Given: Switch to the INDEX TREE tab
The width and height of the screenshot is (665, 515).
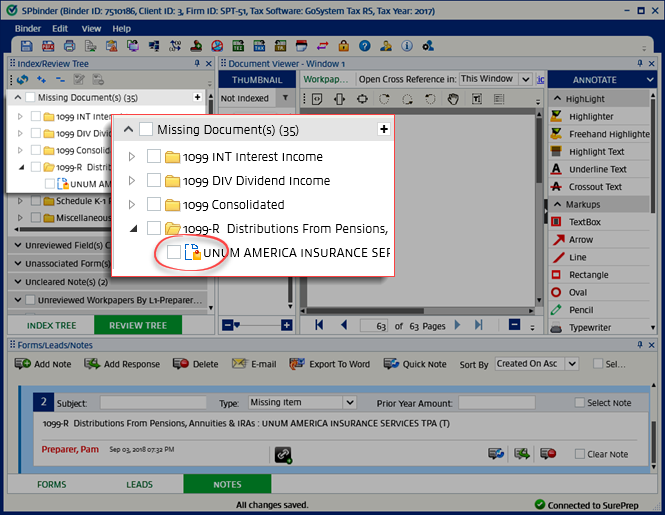Looking at the screenshot, I should click(51, 325).
